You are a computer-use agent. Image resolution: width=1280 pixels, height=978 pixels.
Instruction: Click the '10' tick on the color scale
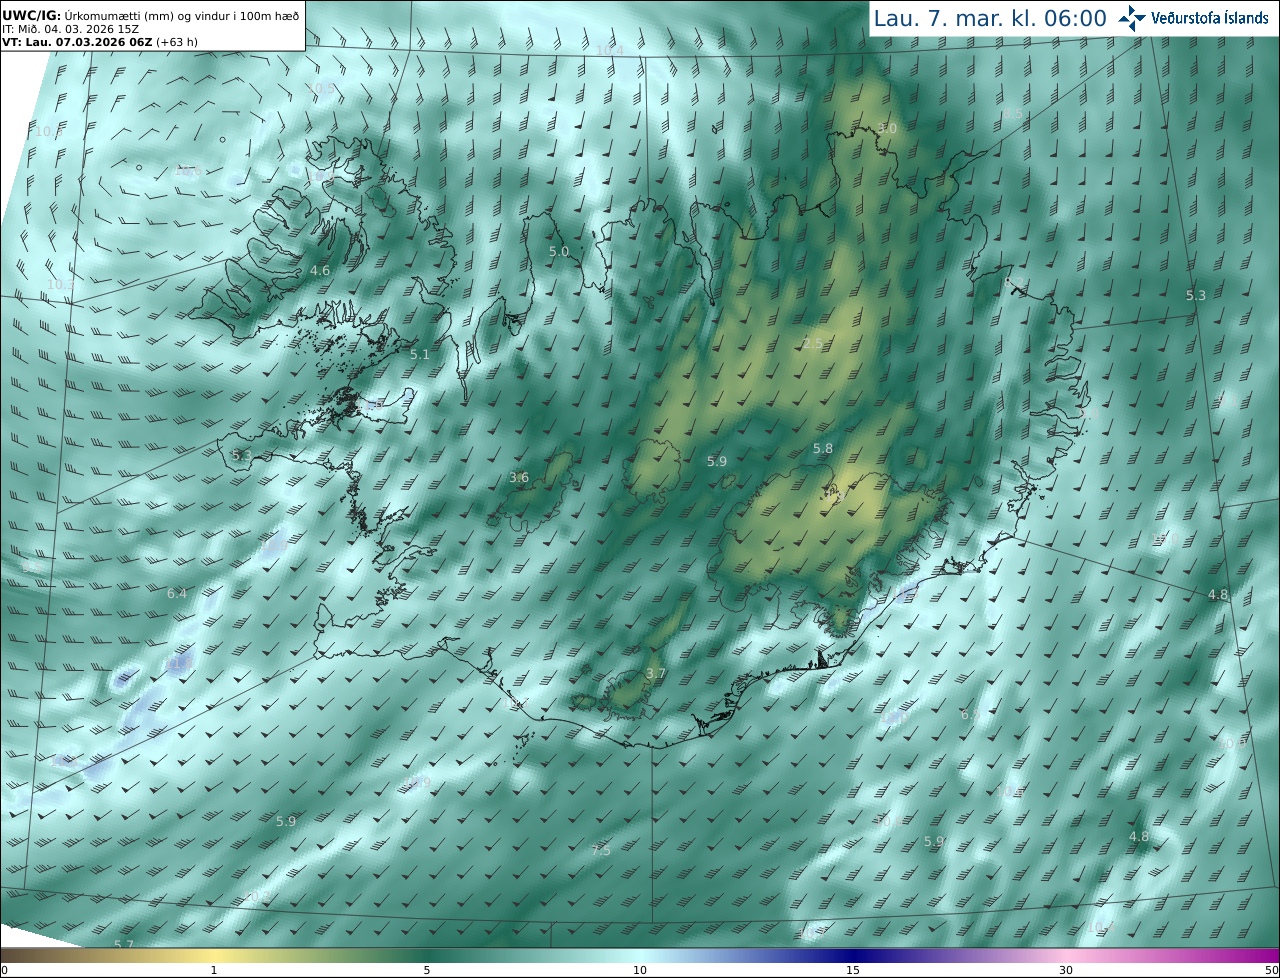tap(640, 970)
